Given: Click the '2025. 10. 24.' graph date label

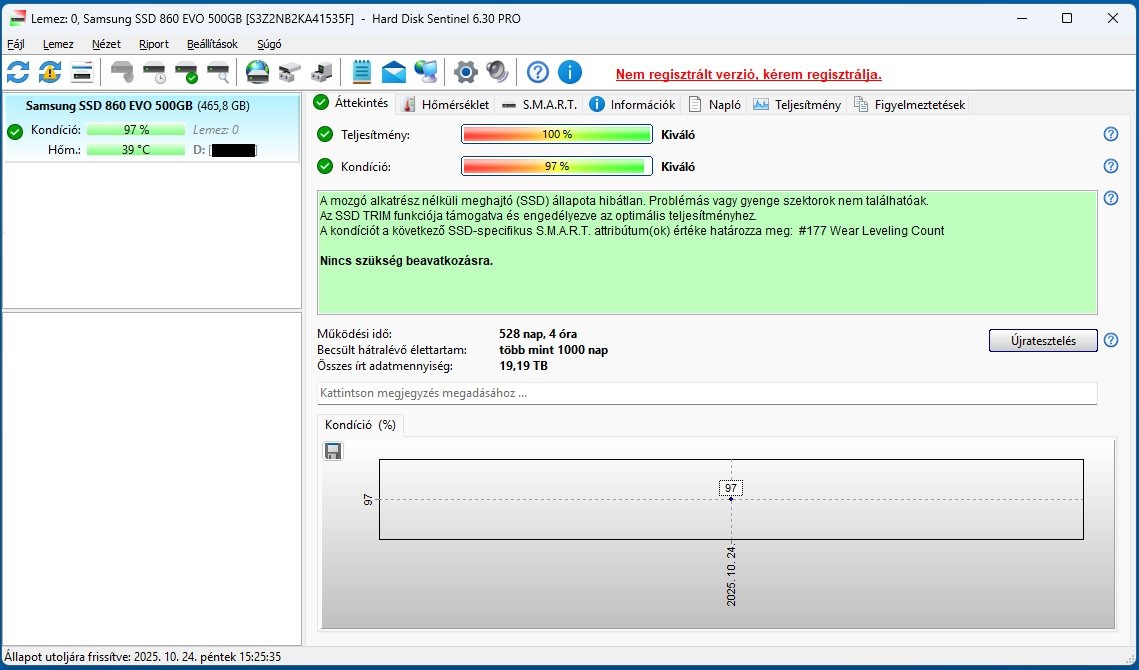Looking at the screenshot, I should coord(731,575).
